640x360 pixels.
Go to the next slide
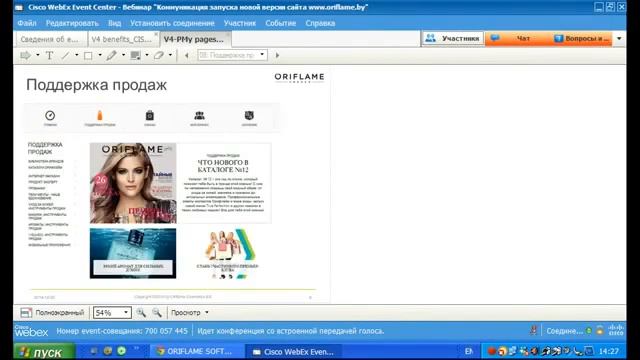[278, 55]
